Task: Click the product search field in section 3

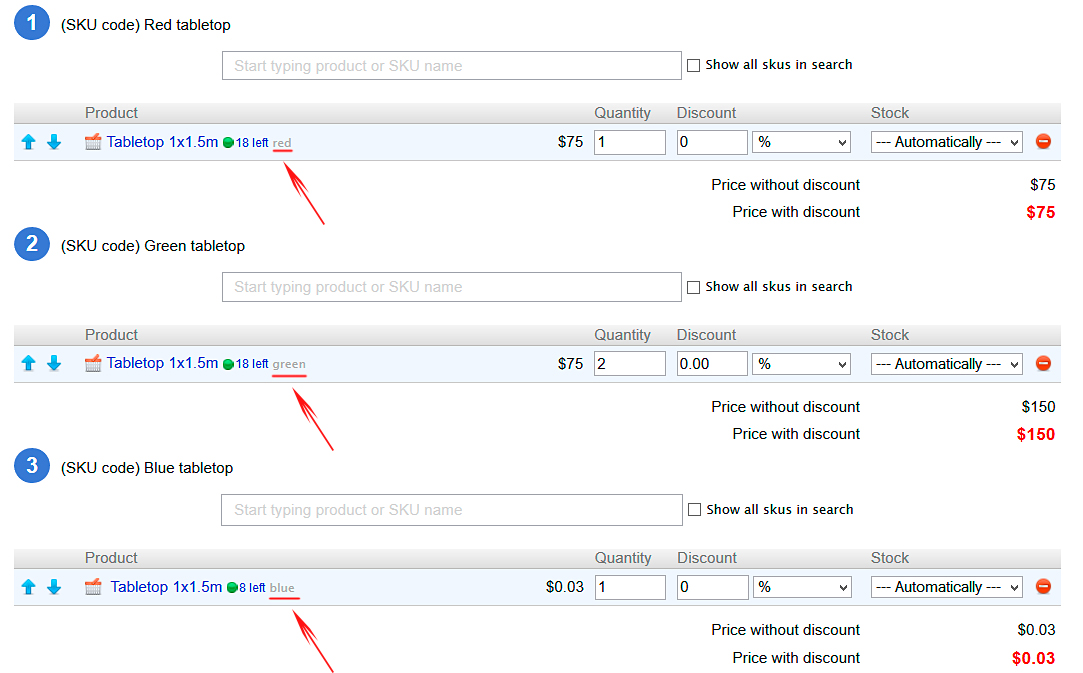Action: [451, 510]
